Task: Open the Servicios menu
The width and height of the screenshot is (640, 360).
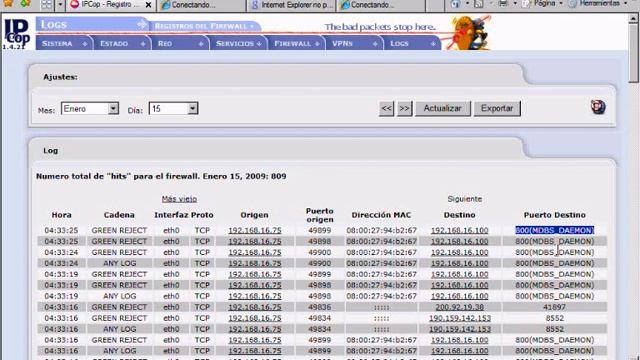Action: (x=238, y=43)
